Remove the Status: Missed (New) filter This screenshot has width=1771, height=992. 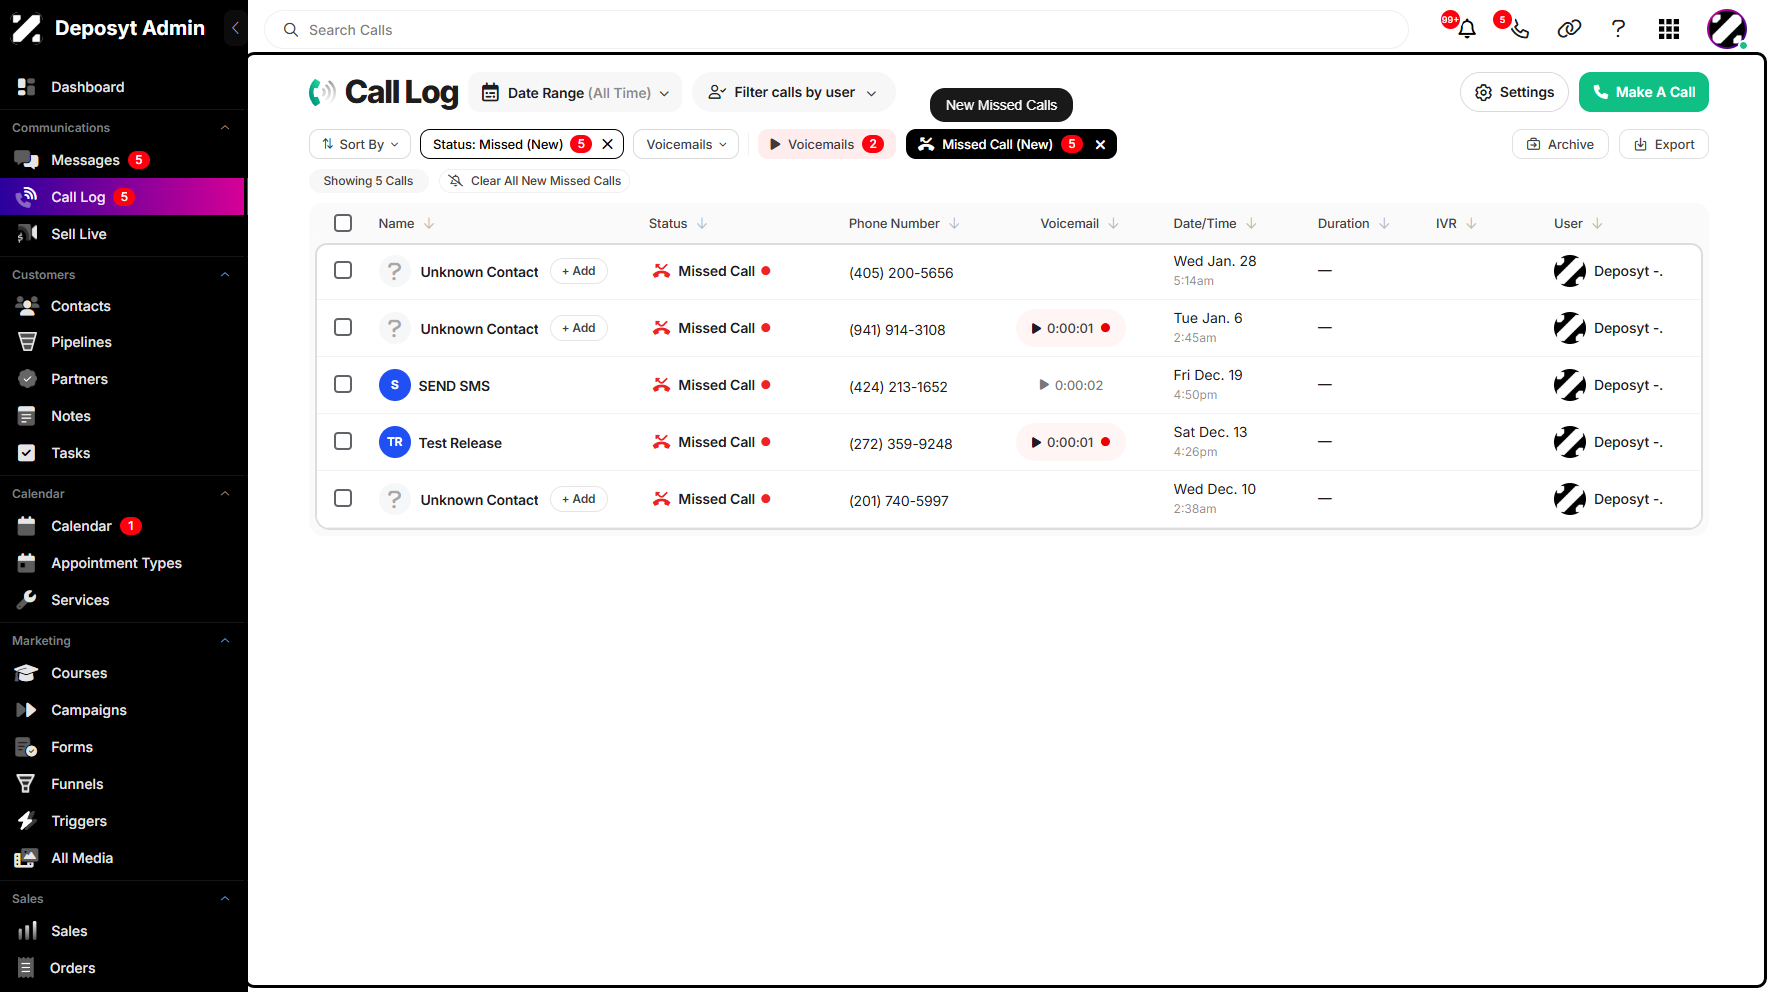coord(607,144)
